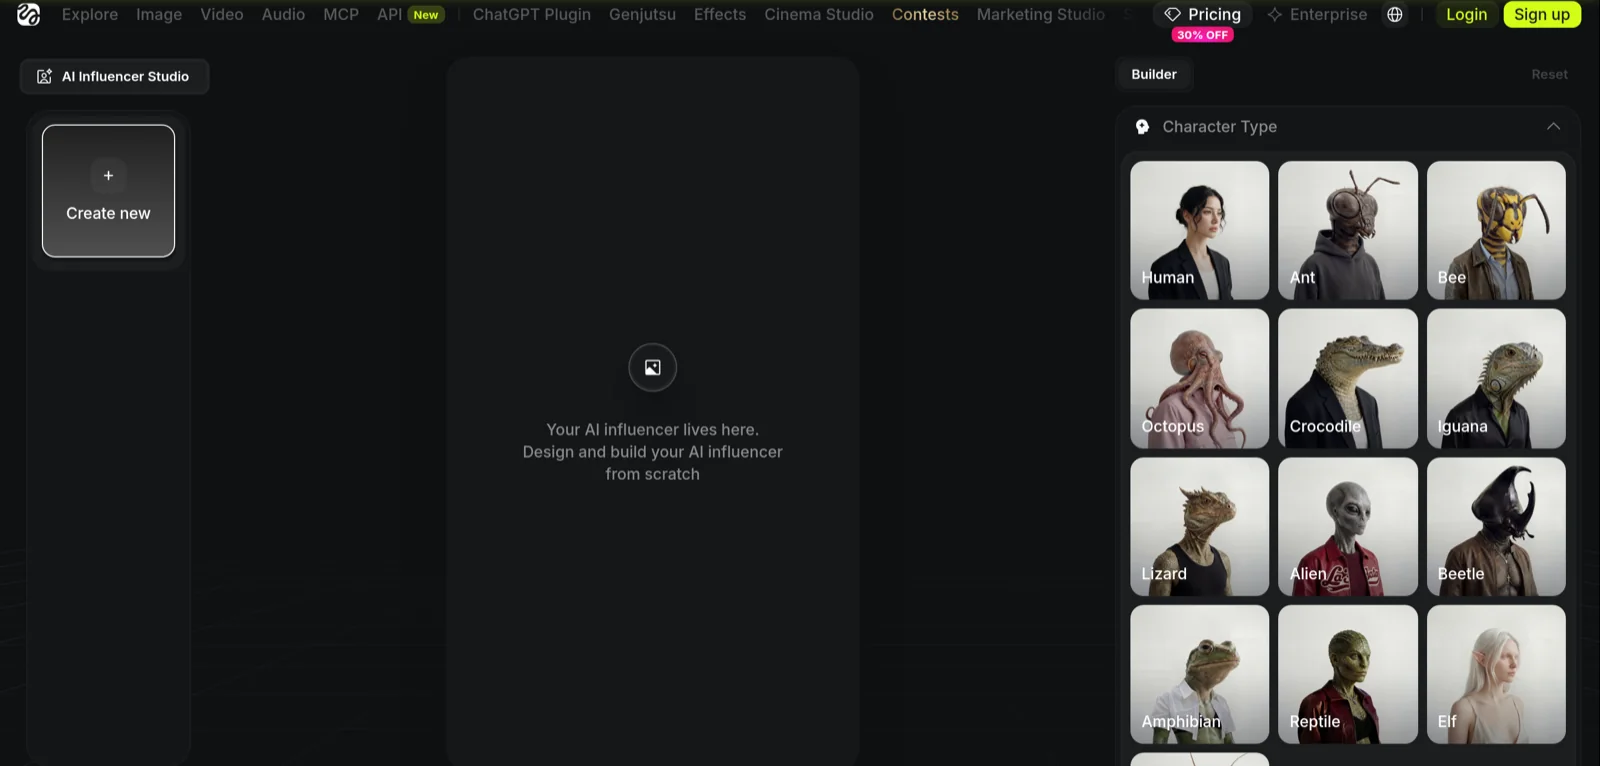Reset the builder settings

click(1549, 74)
